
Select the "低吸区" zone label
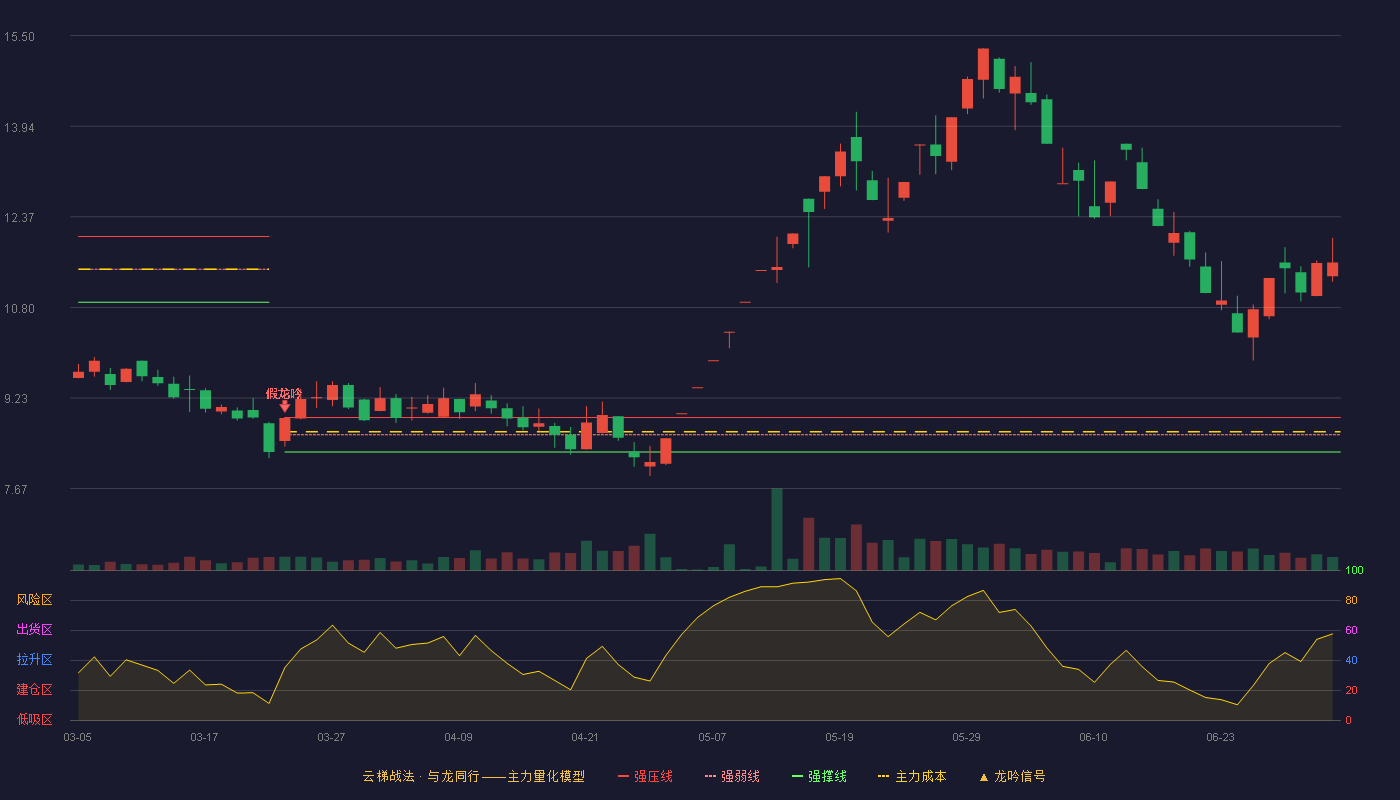34,719
